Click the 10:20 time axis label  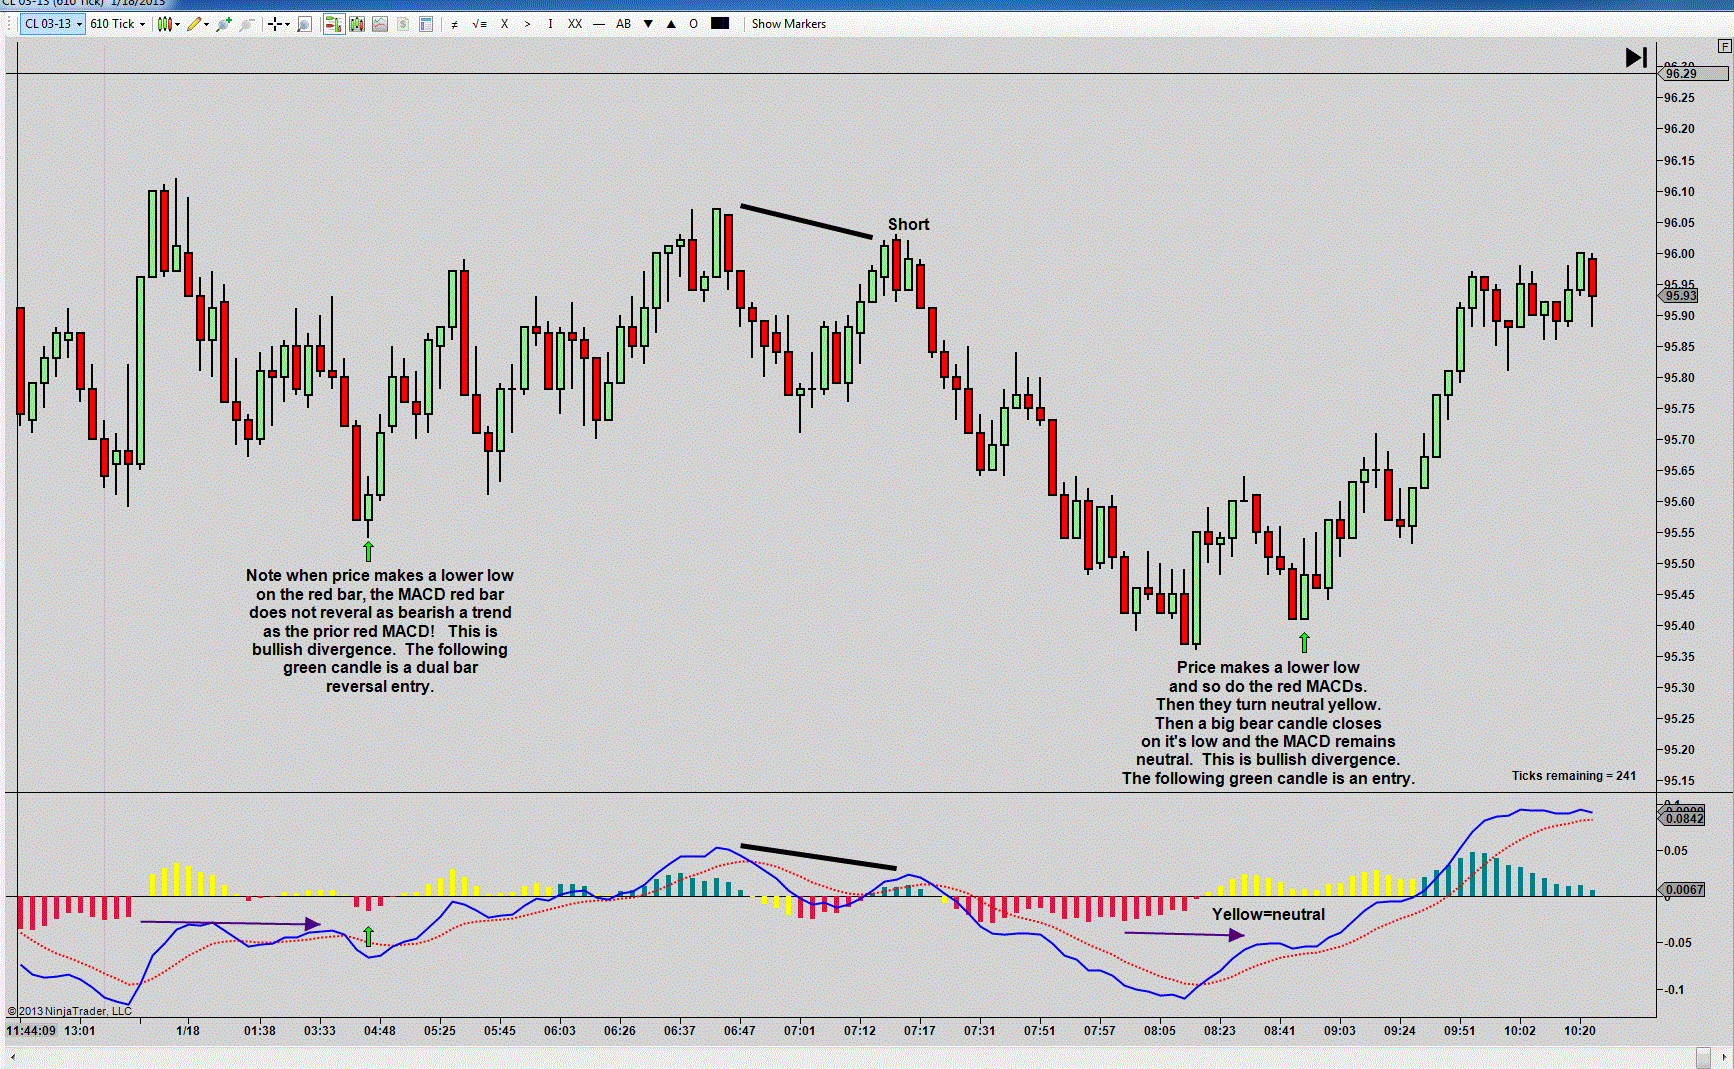[1580, 1031]
